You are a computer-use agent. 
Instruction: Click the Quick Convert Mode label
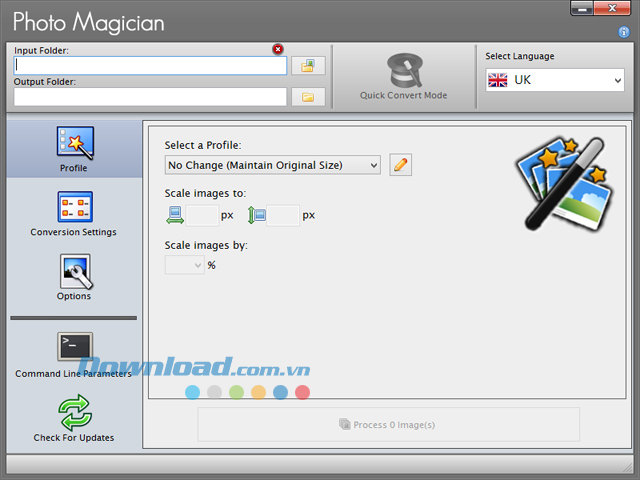click(x=403, y=96)
